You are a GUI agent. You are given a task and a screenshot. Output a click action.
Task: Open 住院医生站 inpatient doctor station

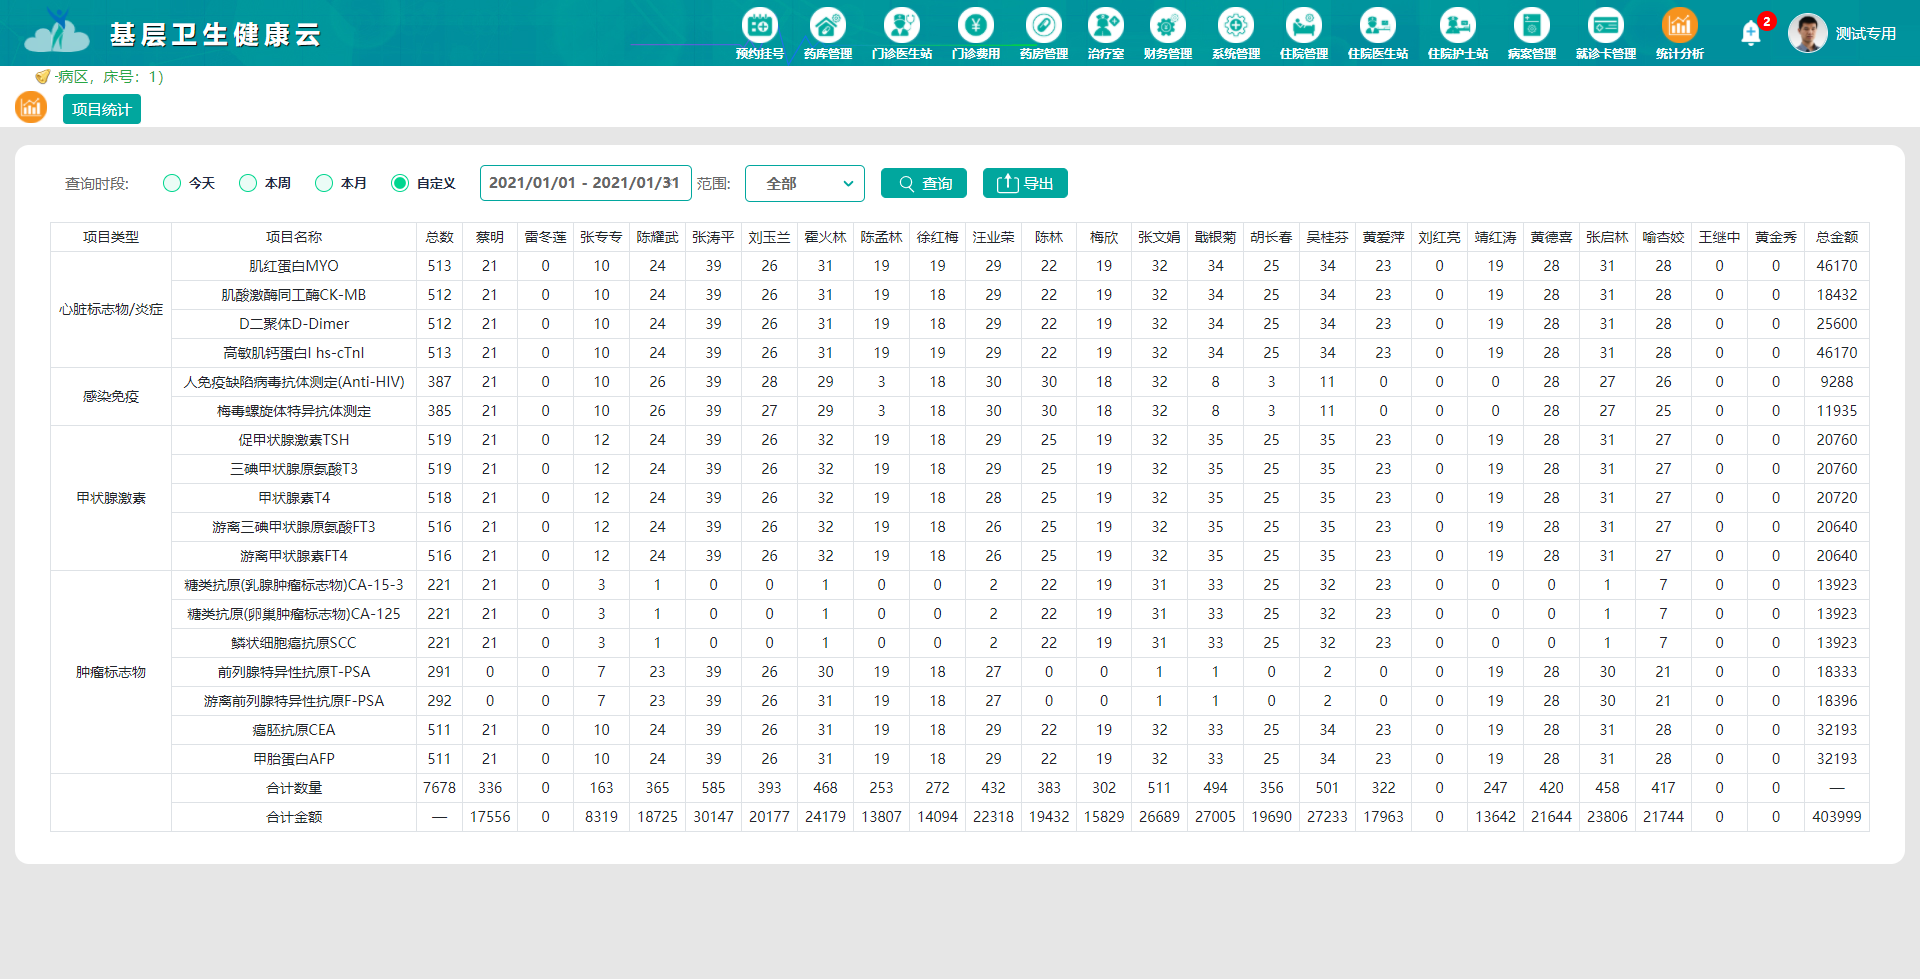(x=1378, y=34)
